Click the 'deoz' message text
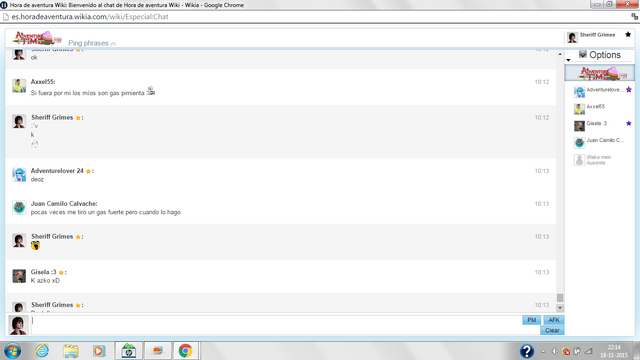The width and height of the screenshot is (640, 360). coord(37,179)
